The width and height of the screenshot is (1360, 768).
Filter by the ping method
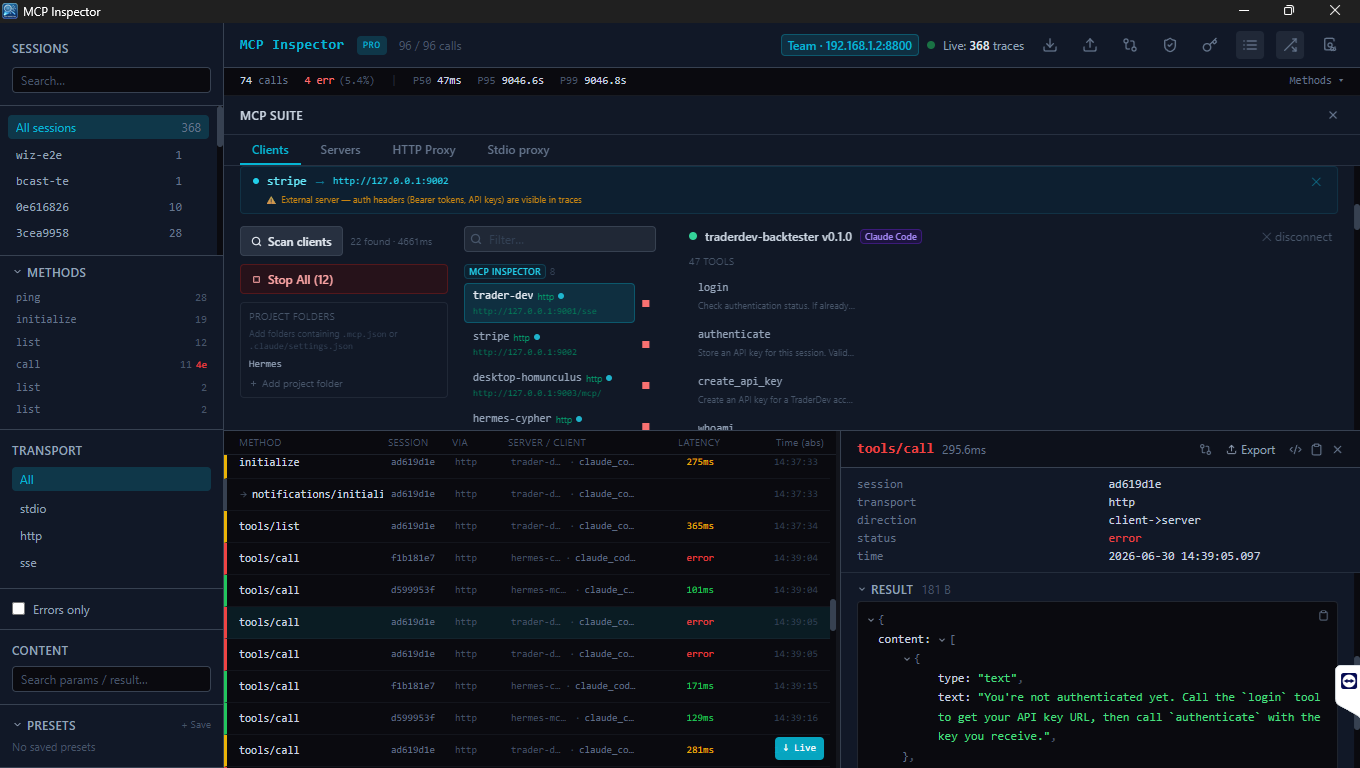pyautogui.click(x=111, y=297)
